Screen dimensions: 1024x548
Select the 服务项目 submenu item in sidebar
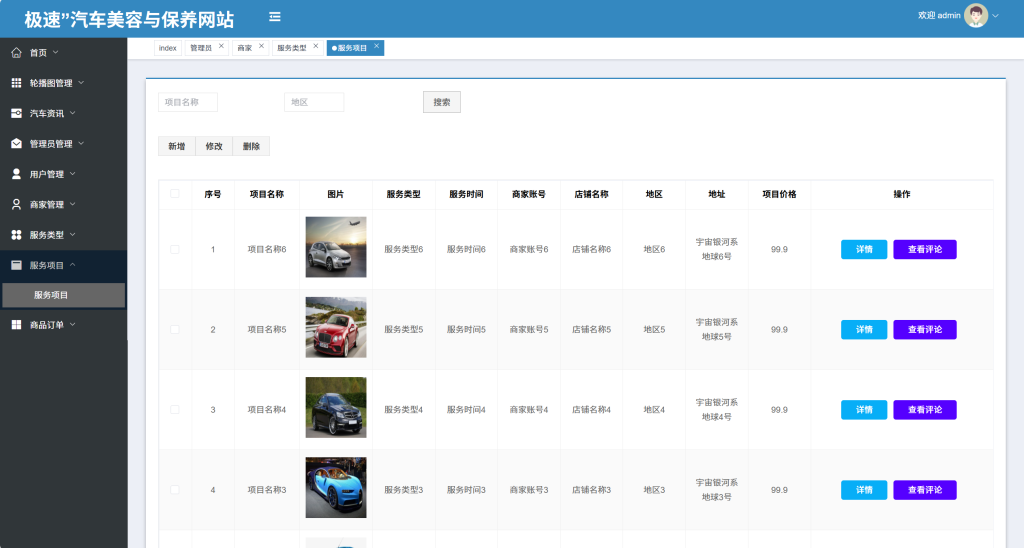(x=63, y=295)
